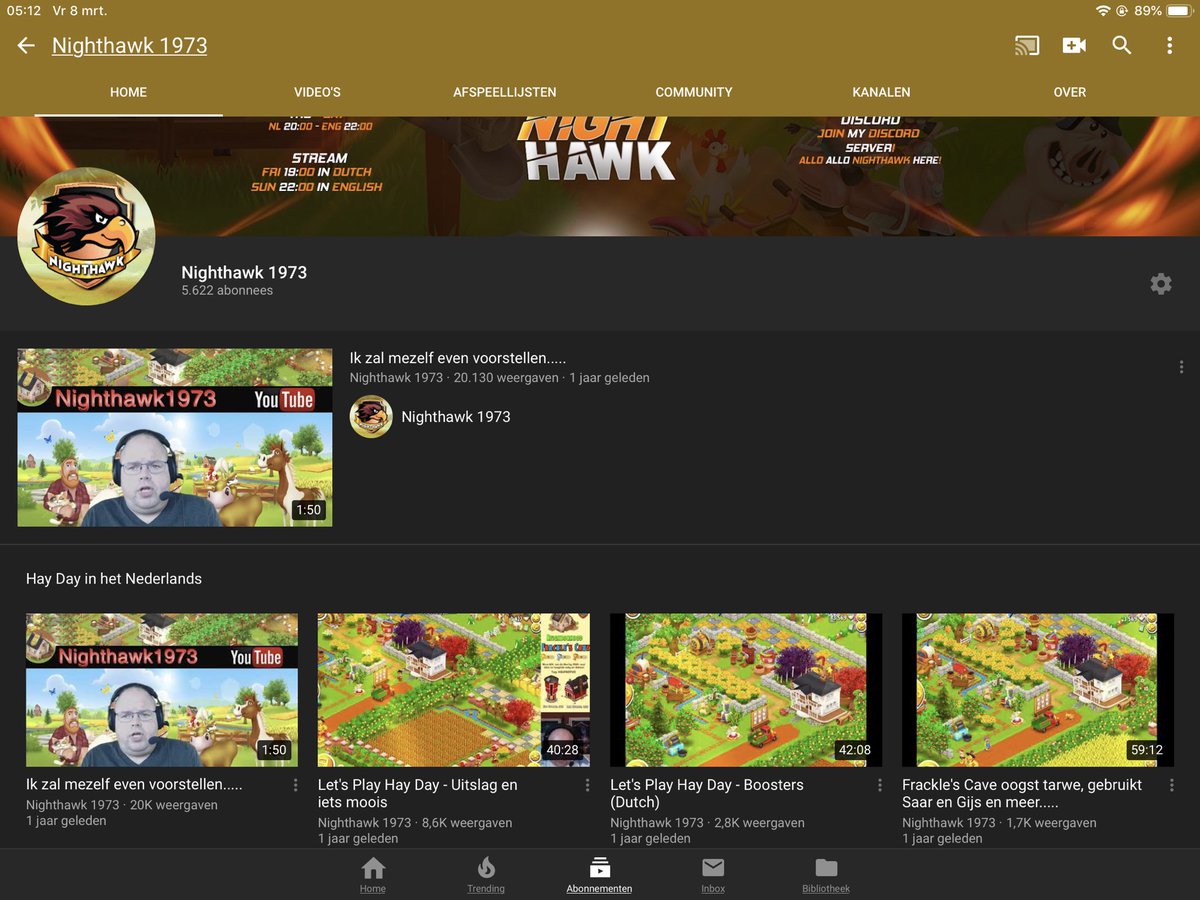Play the large featured intro video thumbnail
This screenshot has height=900, width=1200.
pyautogui.click(x=175, y=438)
